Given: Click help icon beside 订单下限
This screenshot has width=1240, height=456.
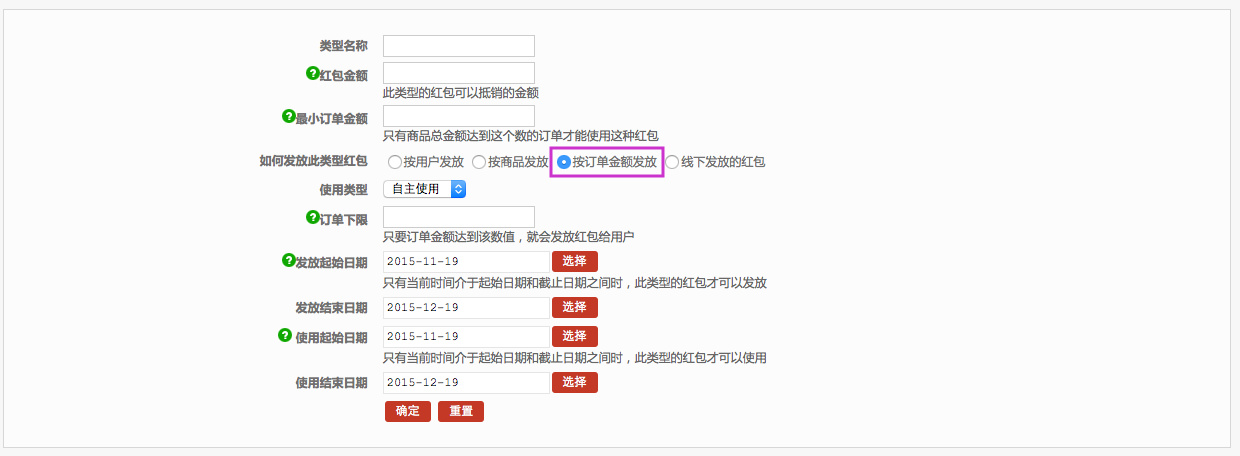Looking at the screenshot, I should click(x=312, y=217).
